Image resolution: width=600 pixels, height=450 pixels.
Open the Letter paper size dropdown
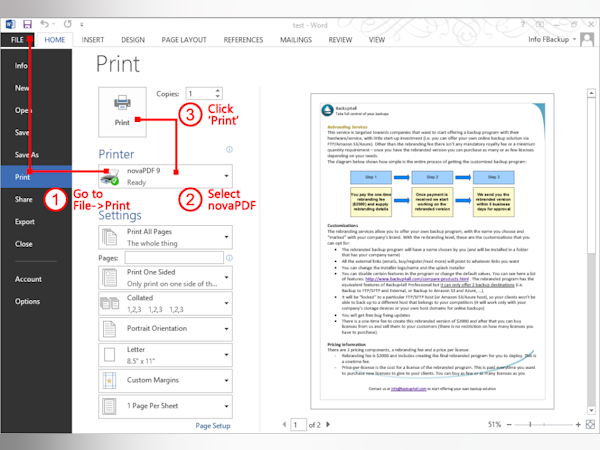[x=165, y=355]
